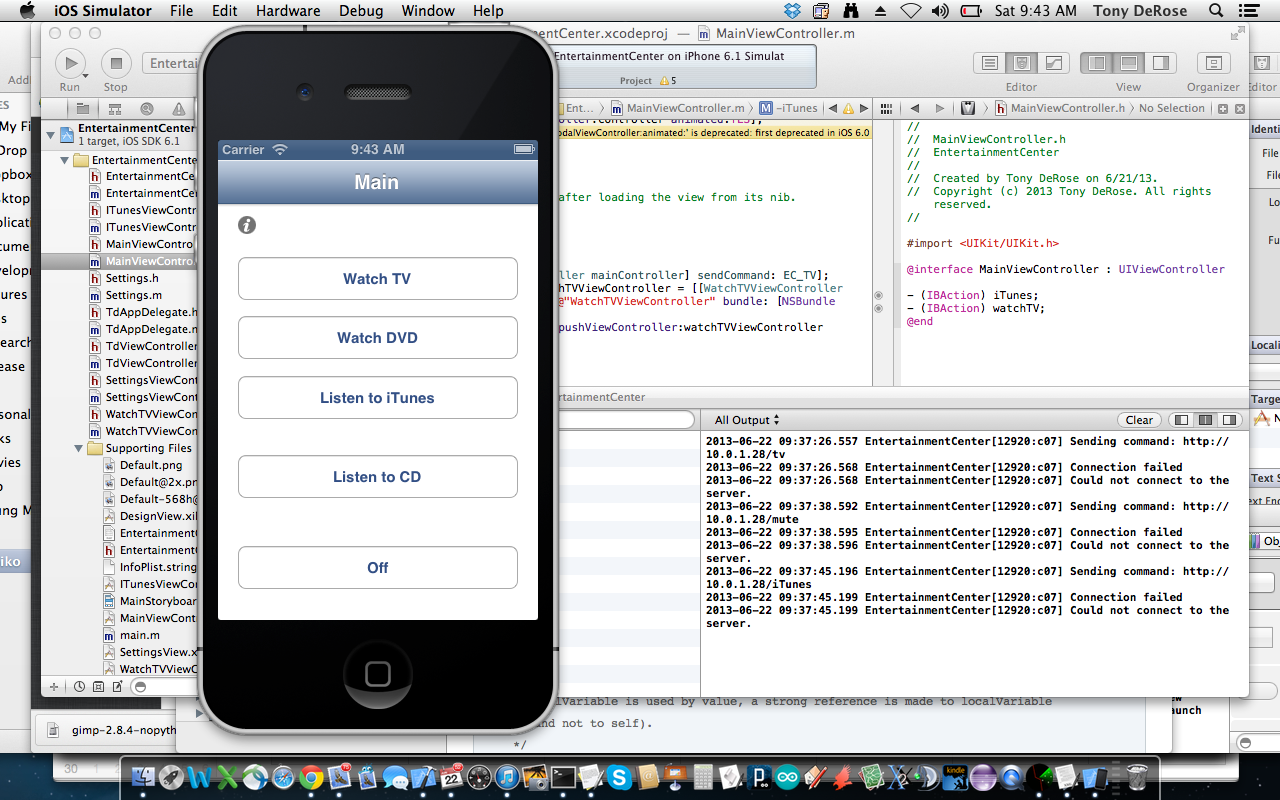This screenshot has height=800, width=1280.
Task: Show the Search navigator tab icon
Action: [147, 108]
